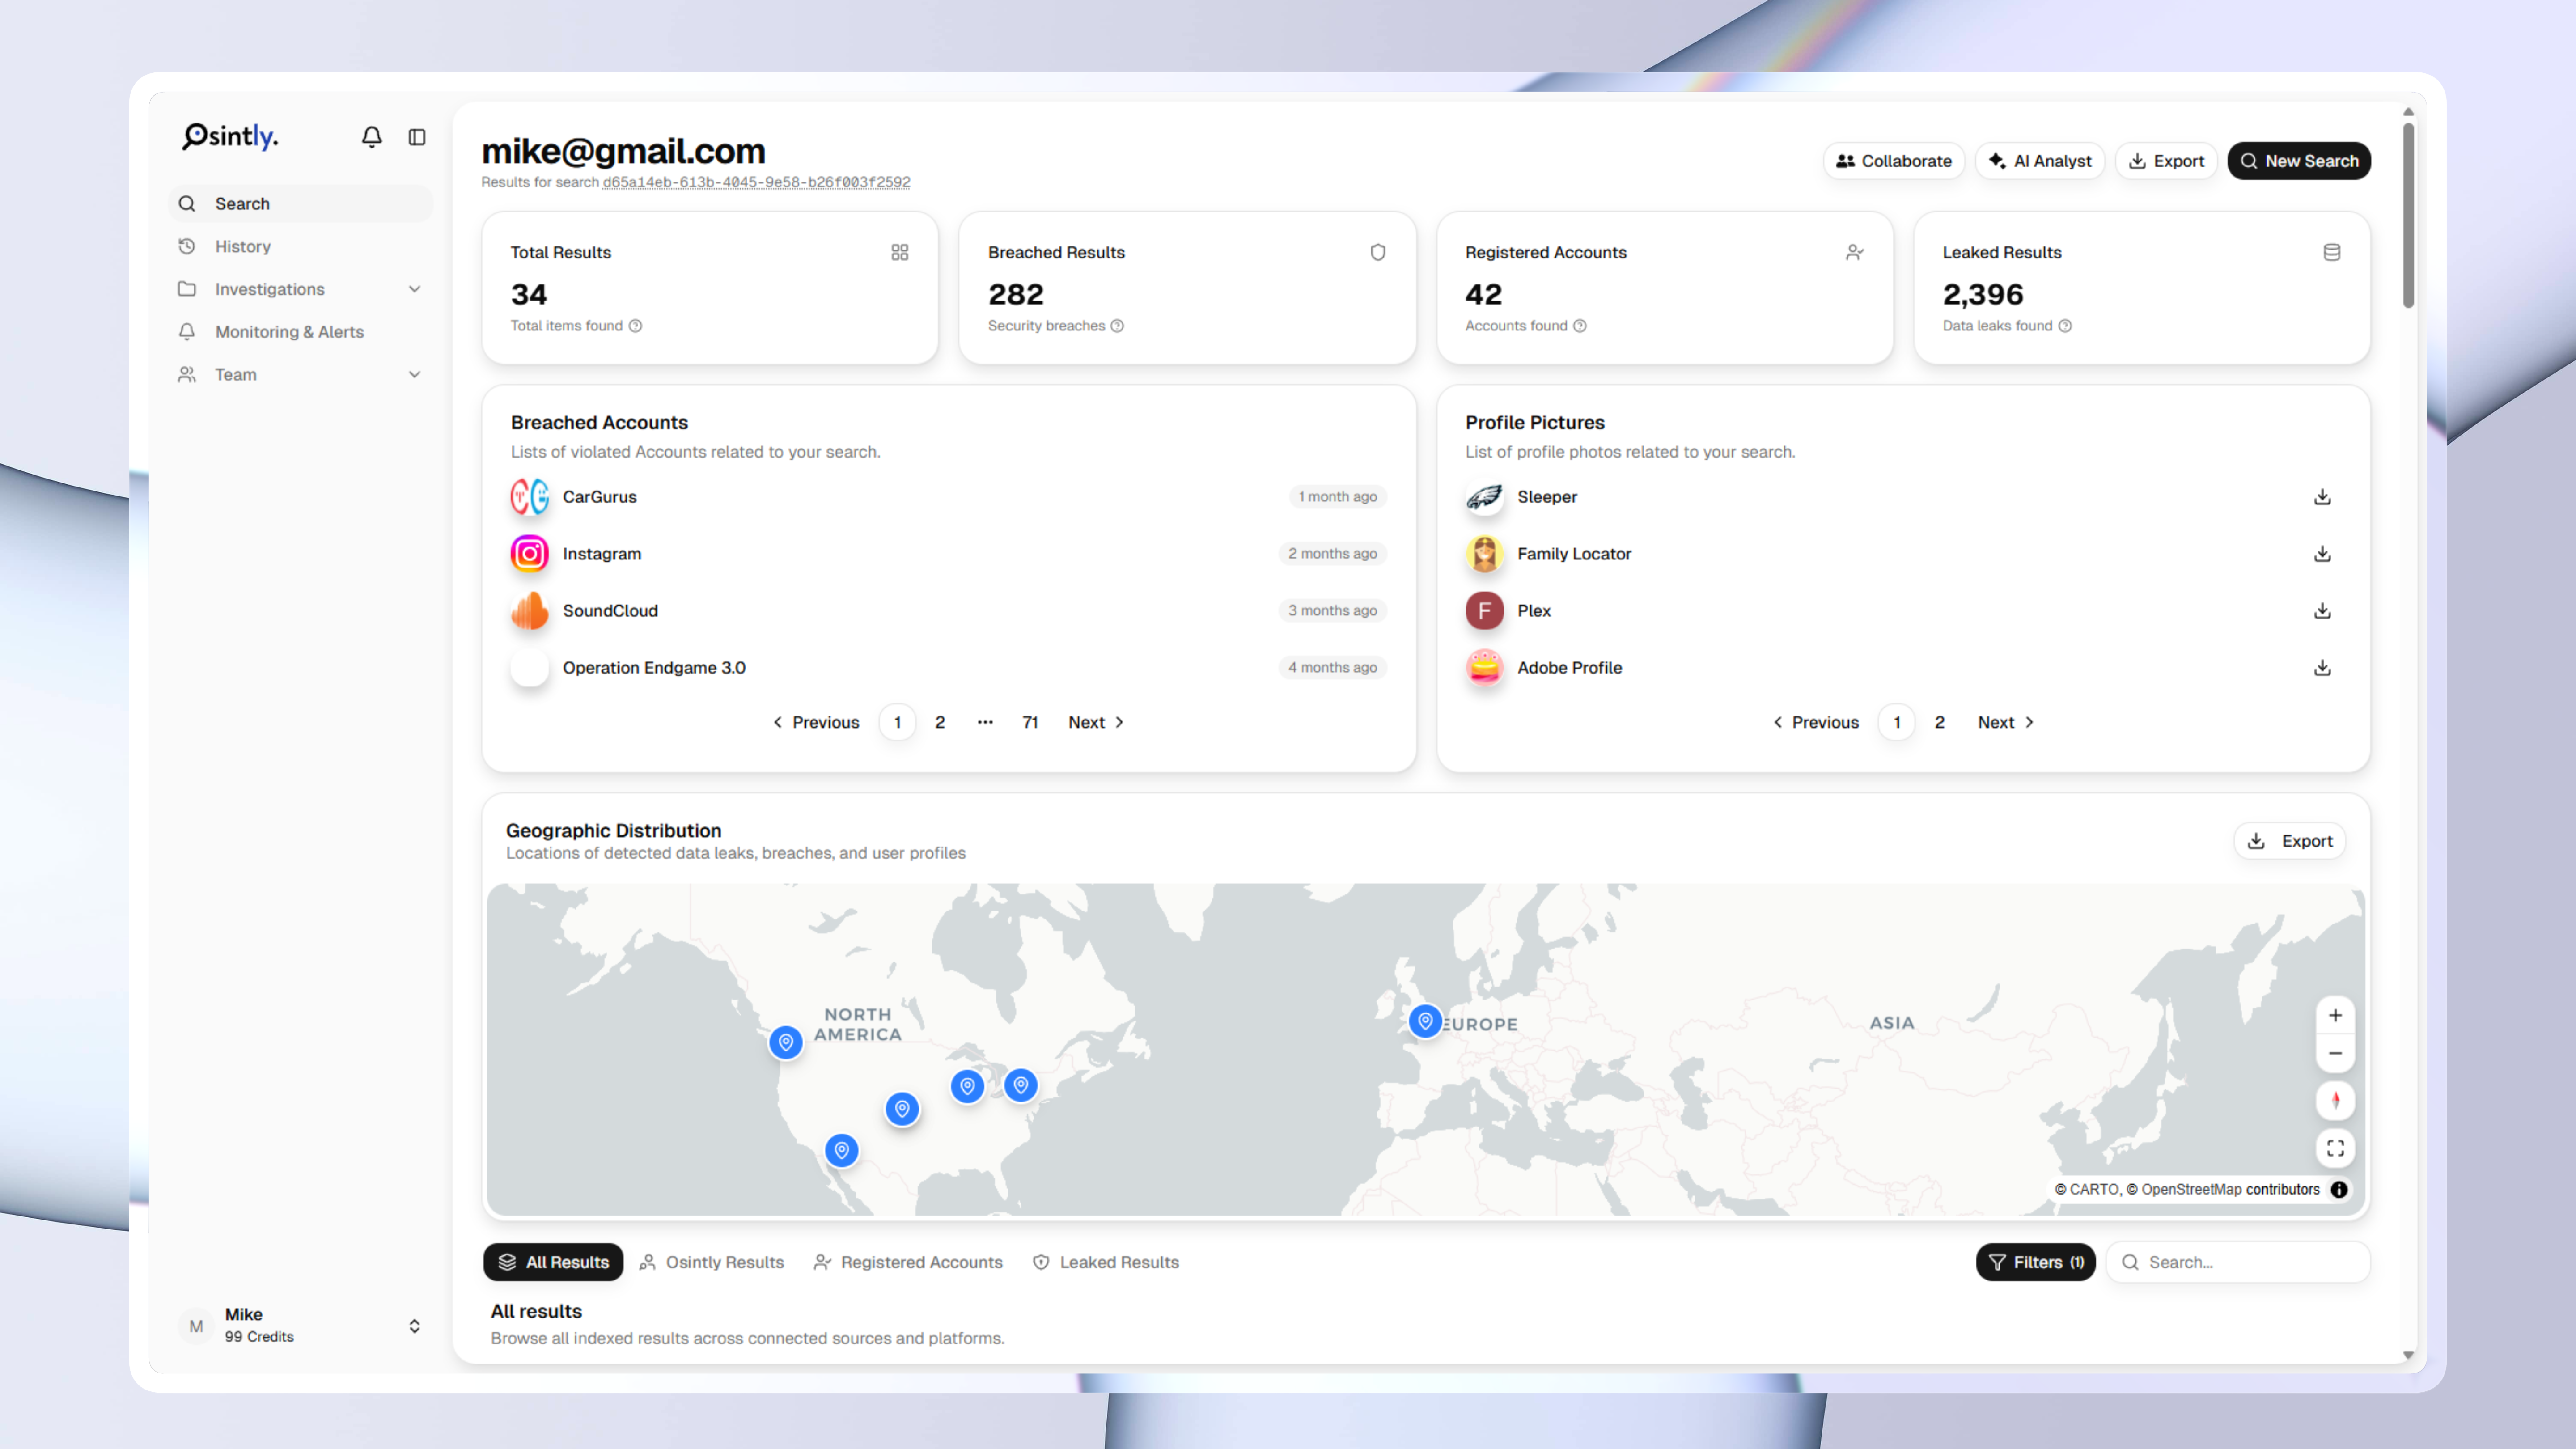Screen dimensions: 2576x1449
Task: Click the Plex avatar thumbnail
Action: pyautogui.click(x=1485, y=611)
